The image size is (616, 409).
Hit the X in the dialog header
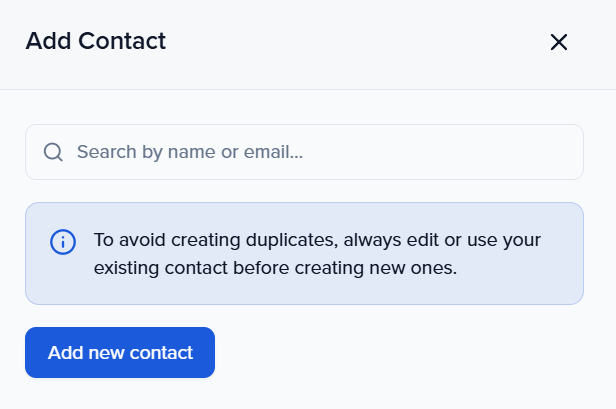(559, 42)
